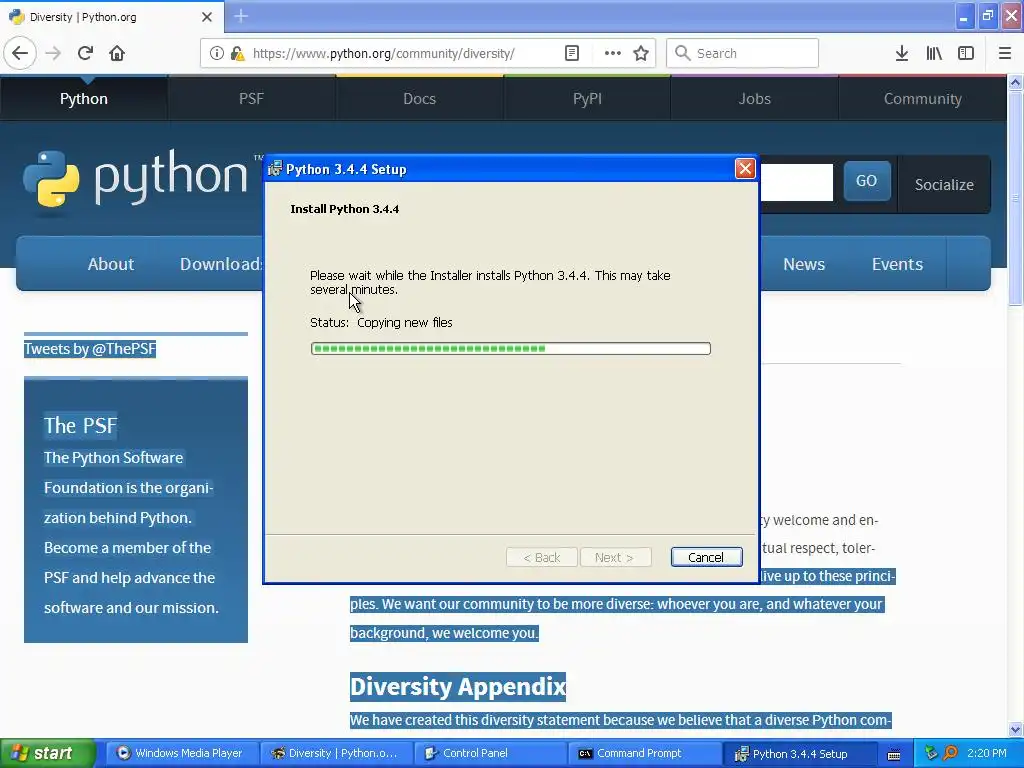Image resolution: width=1024 pixels, height=768 pixels.
Task: Click the python.org site search field
Action: coord(796,182)
